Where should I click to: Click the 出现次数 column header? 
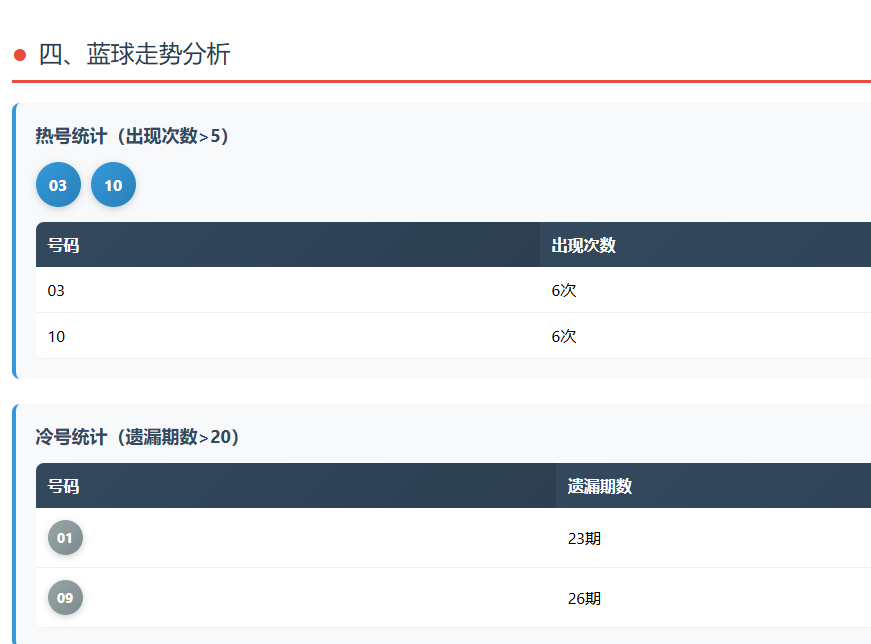(x=583, y=245)
